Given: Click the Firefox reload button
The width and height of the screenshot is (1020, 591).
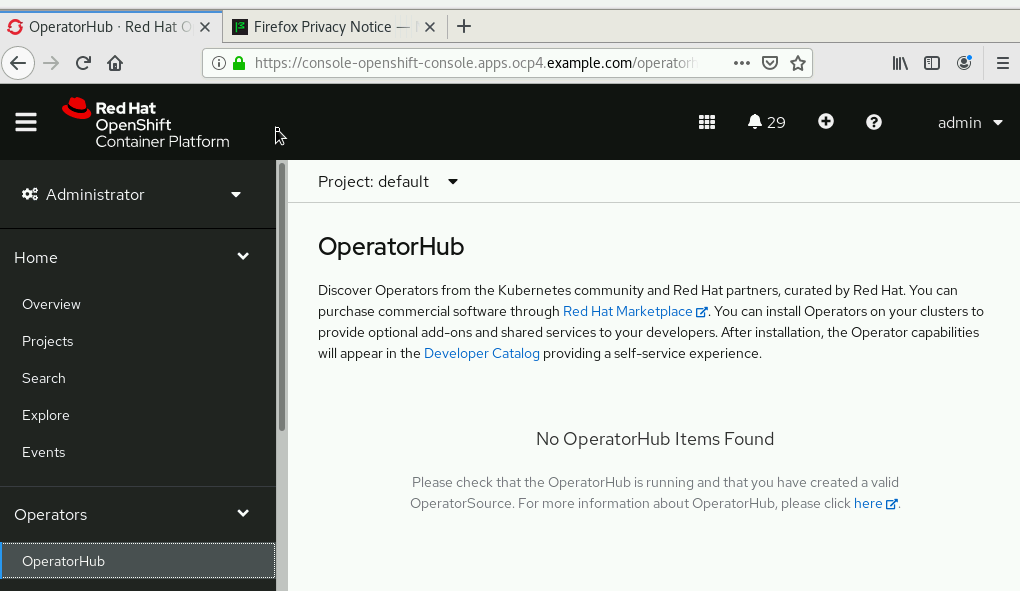Looking at the screenshot, I should click(x=84, y=63).
